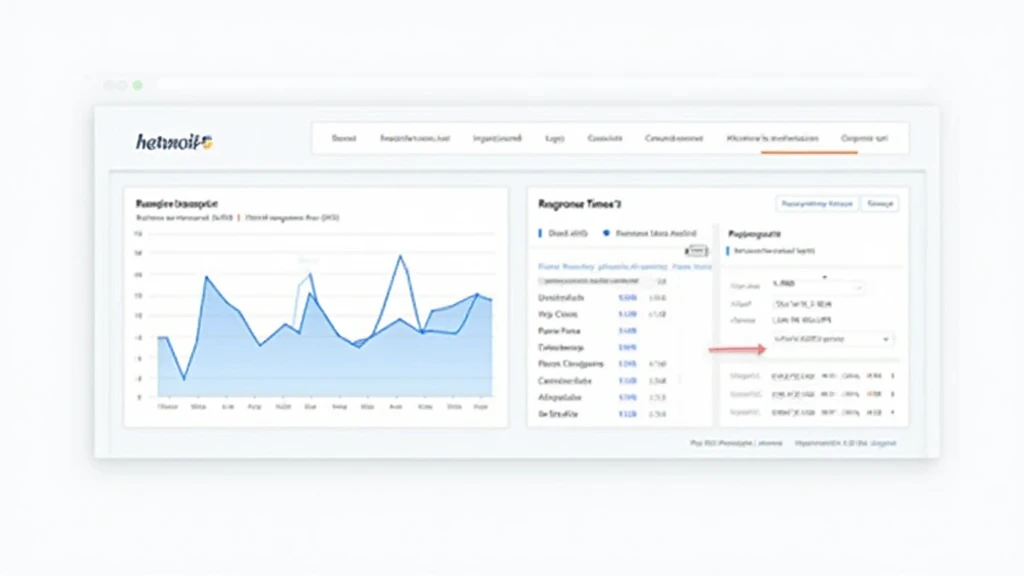Select the Logs tab in the navigation bar
Viewport: 1024px width, 576px height.
554,139
